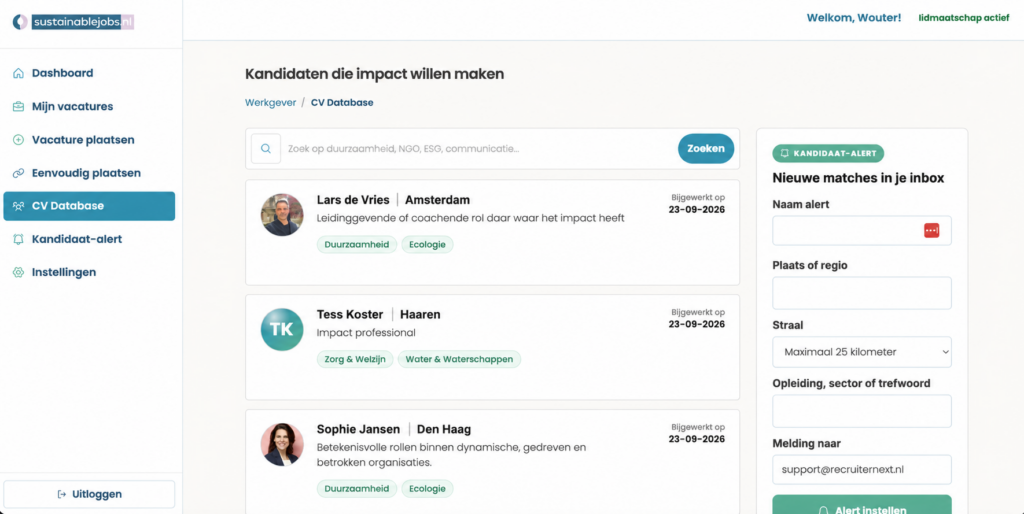
Task: Click the Dashboard house icon
Action: [x=18, y=73]
